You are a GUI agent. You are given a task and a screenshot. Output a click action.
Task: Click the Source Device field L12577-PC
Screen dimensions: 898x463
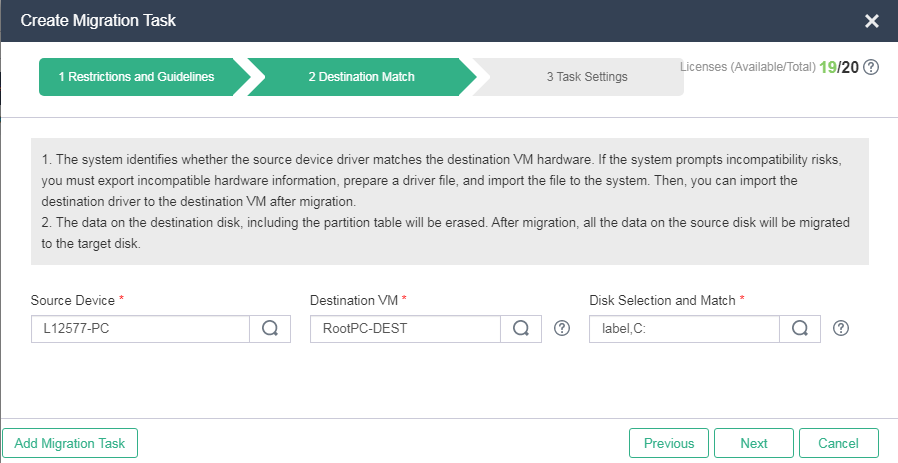tap(140, 329)
